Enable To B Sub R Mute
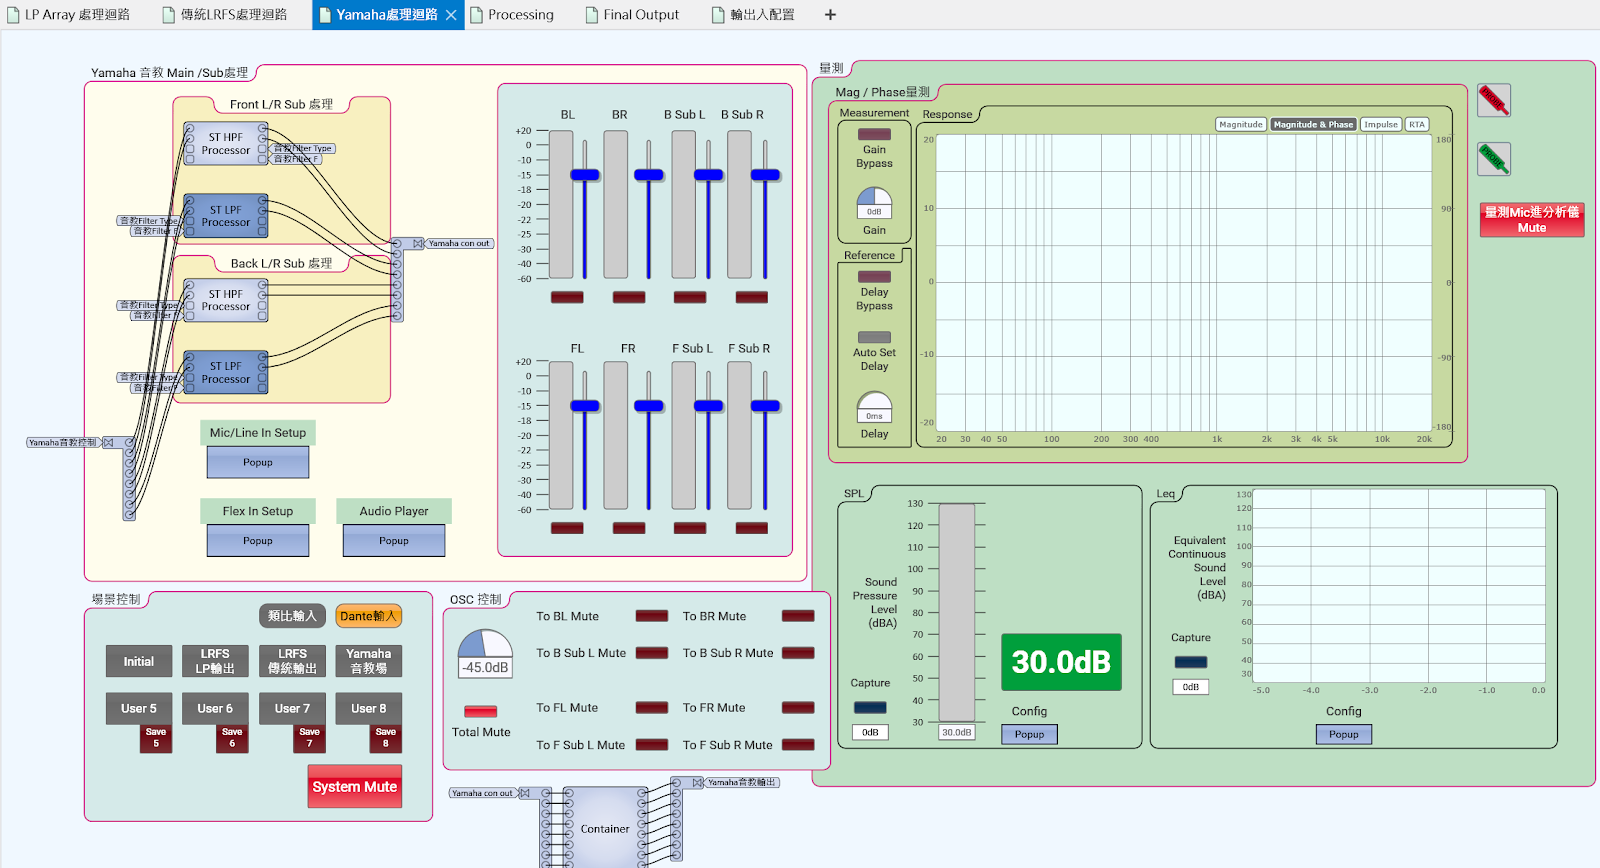Screen dimensions: 1600x868 [x=798, y=653]
